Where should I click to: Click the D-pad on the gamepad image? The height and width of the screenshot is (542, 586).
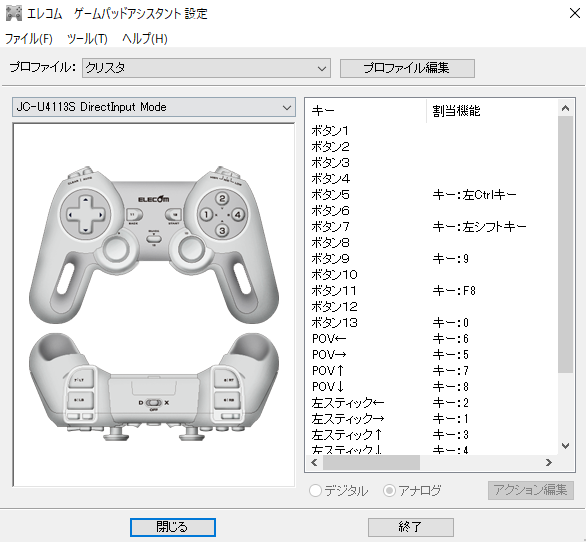[x=86, y=215]
